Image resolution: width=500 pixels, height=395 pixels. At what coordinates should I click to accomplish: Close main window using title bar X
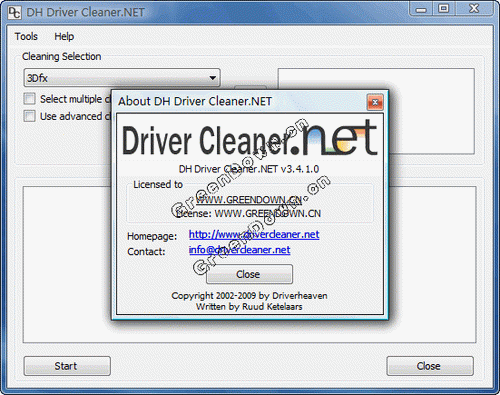tap(474, 8)
